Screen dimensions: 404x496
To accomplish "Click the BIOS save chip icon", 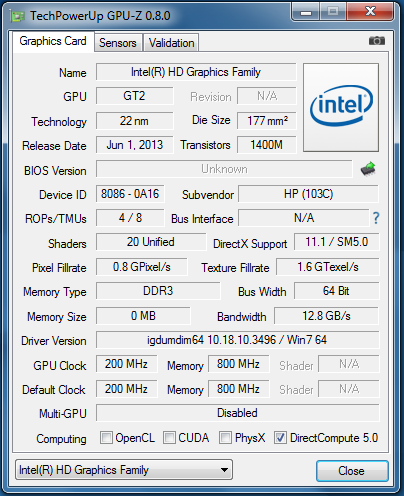I will tap(368, 169).
